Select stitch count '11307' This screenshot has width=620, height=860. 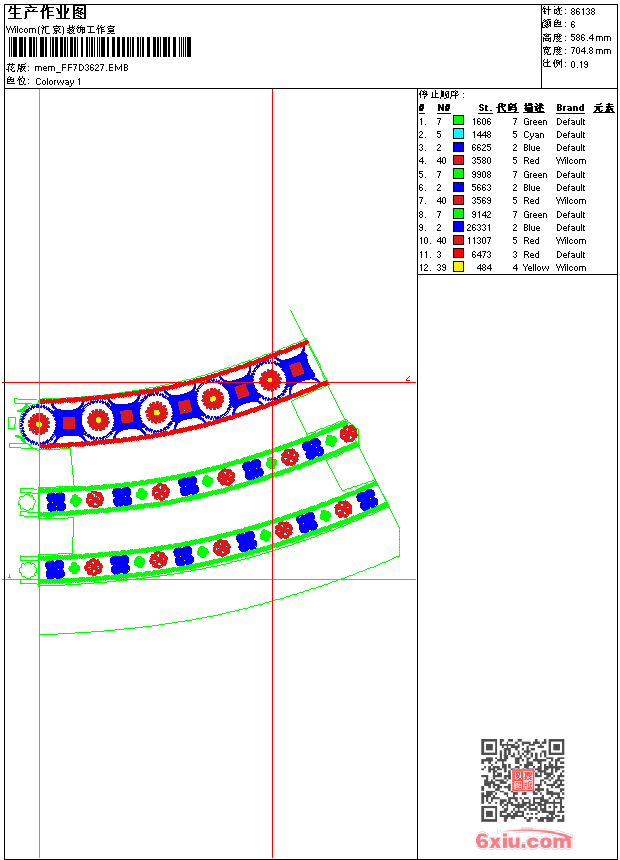[x=479, y=241]
